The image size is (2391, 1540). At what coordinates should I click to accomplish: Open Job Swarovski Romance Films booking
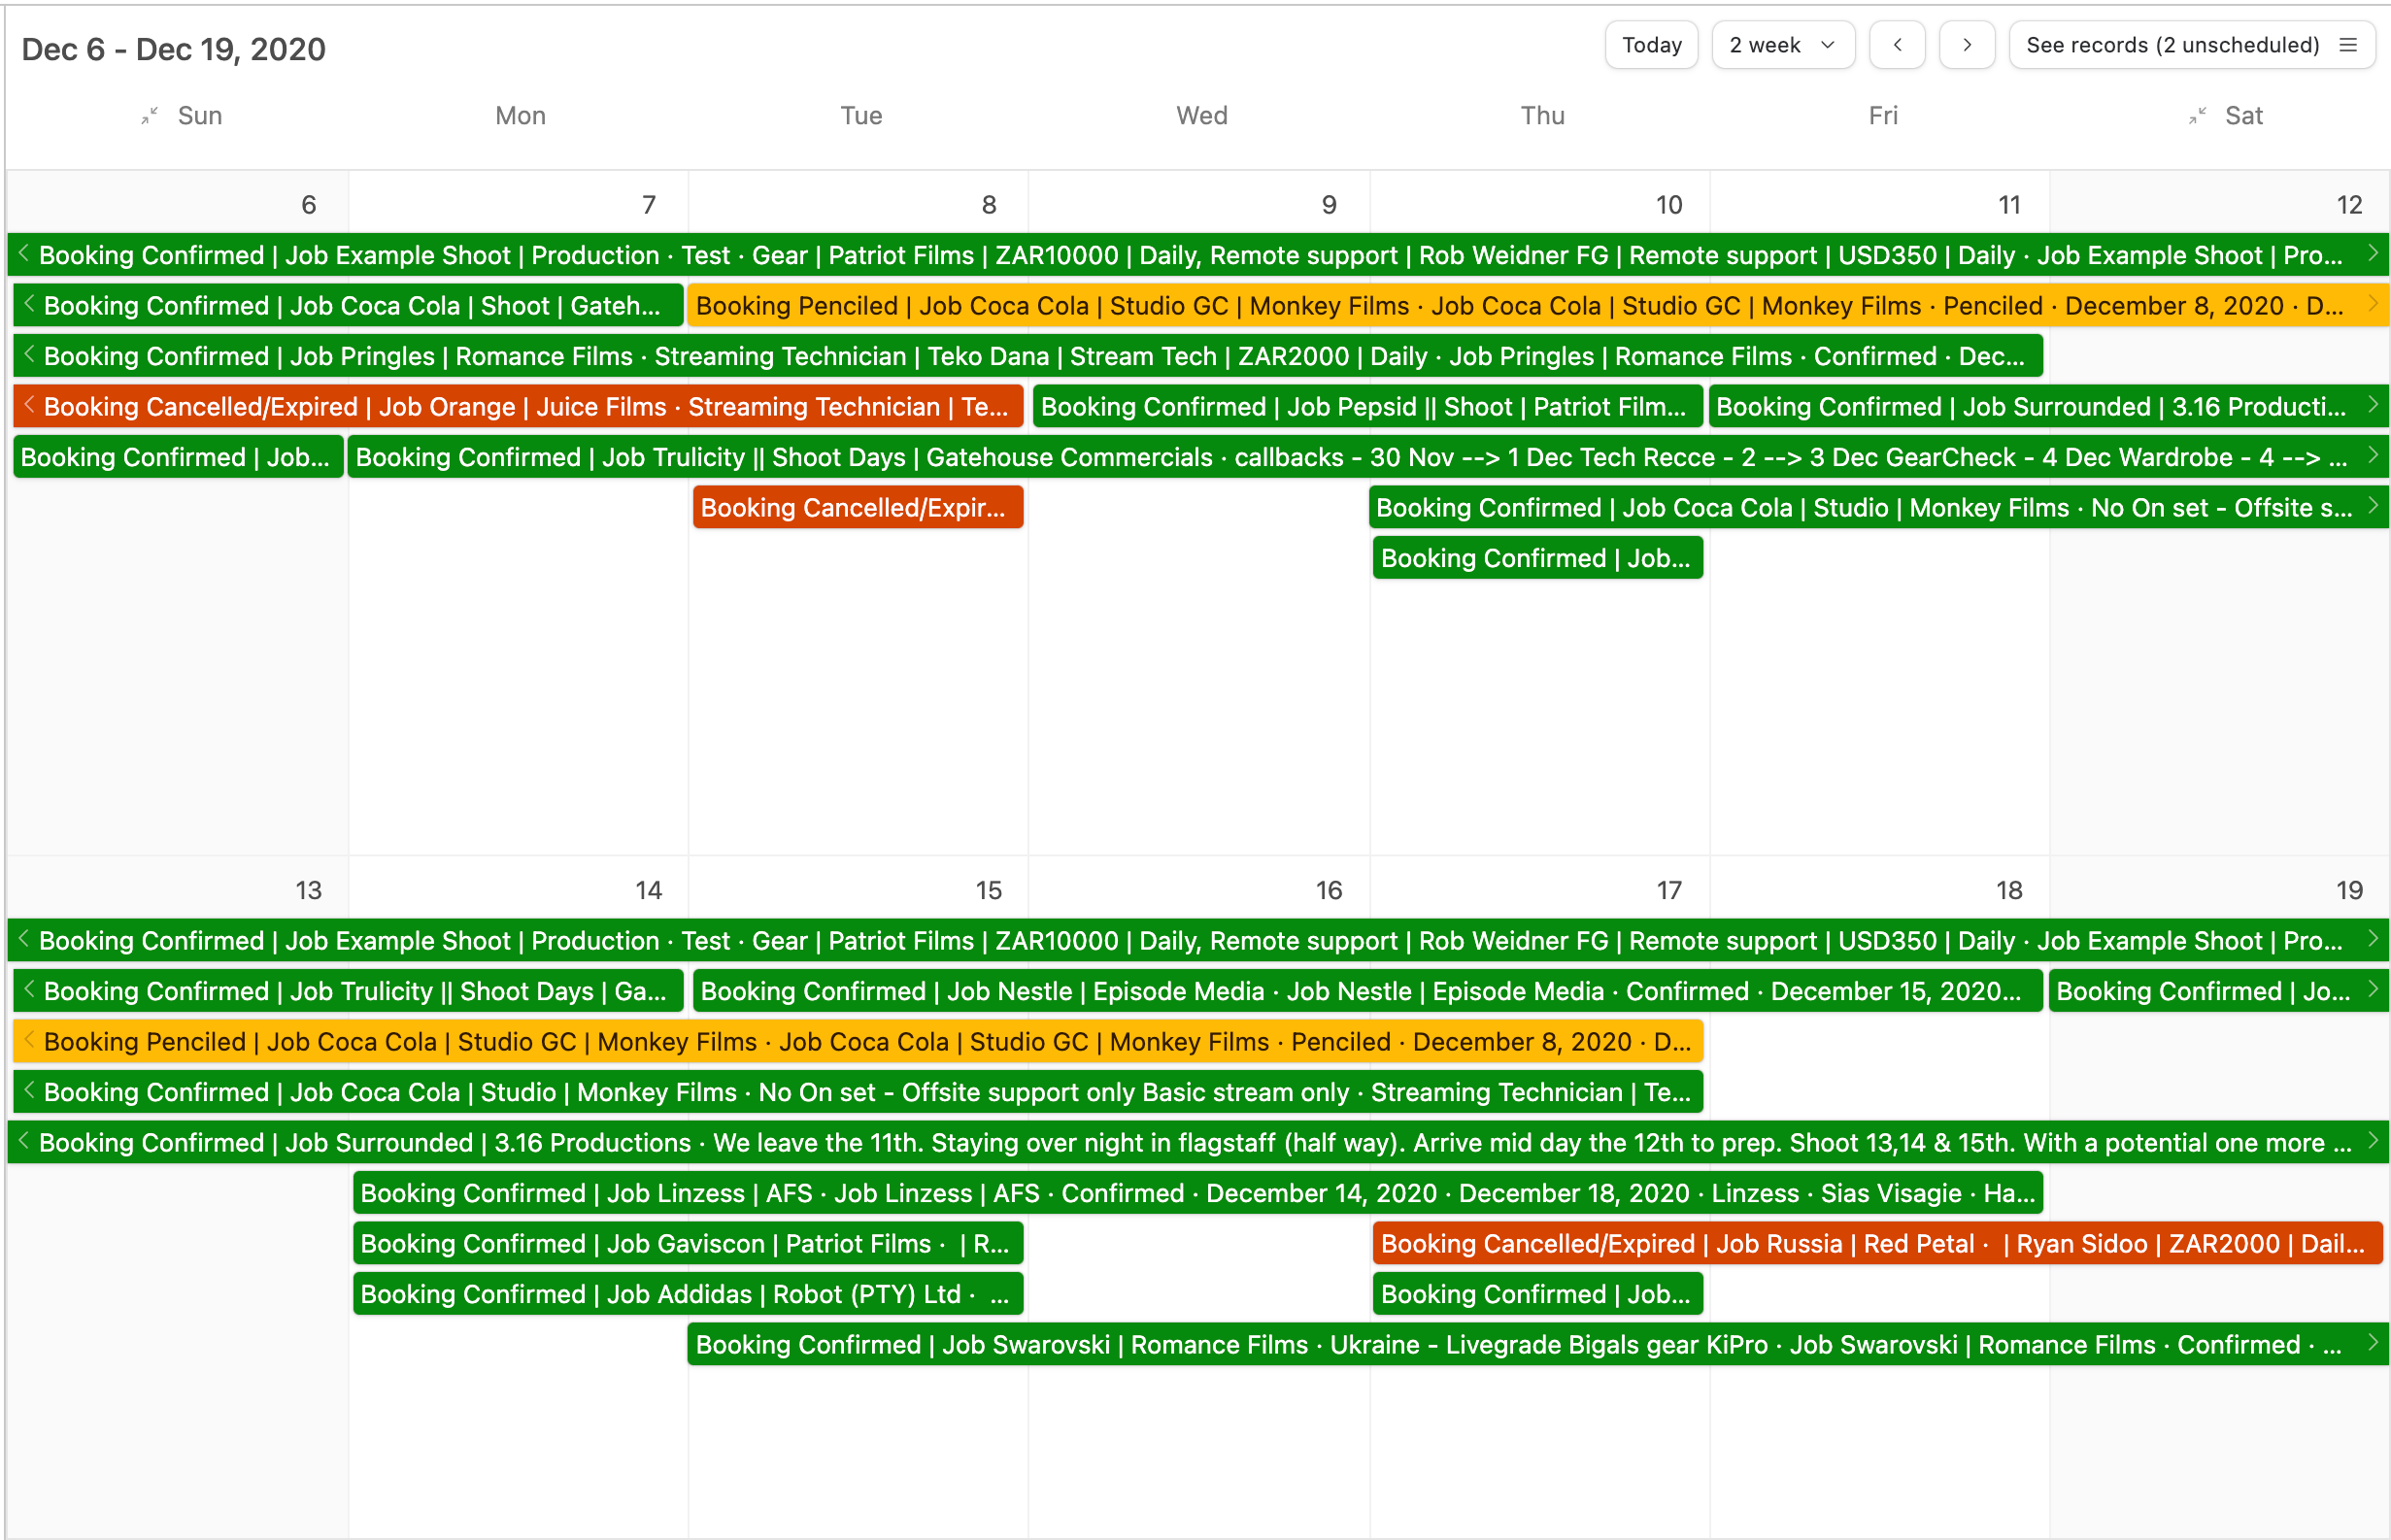pyautogui.click(x=1538, y=1345)
